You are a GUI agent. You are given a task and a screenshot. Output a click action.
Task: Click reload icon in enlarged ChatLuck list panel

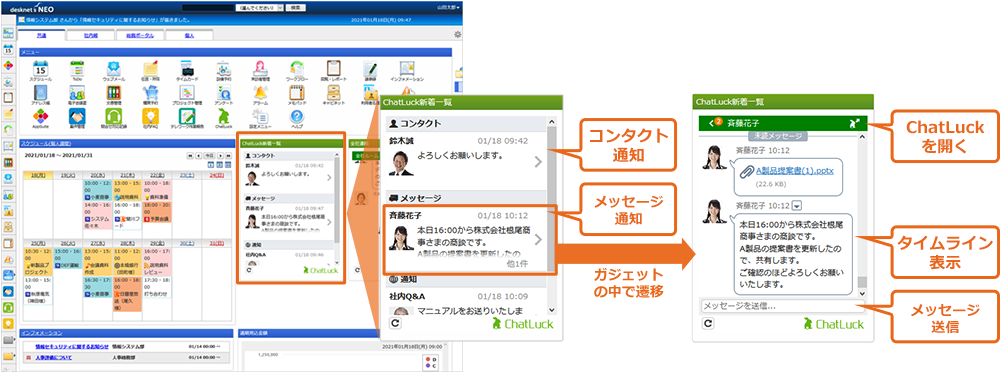pos(395,324)
